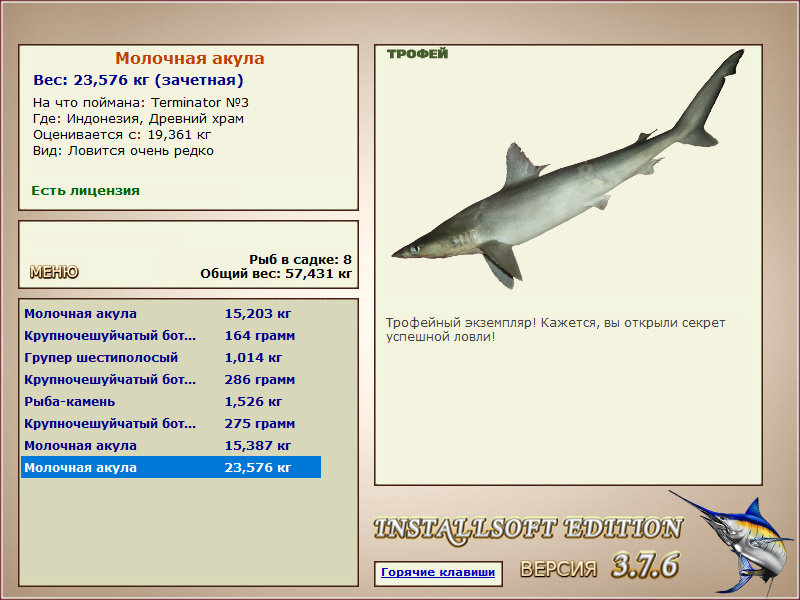
Task: Select Молочная акула 15,387 кг row
Action: 171,445
